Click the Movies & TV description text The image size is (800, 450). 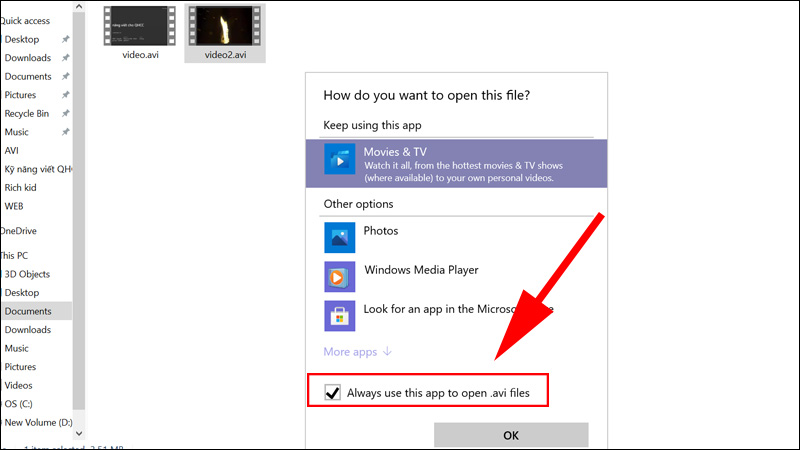(x=463, y=171)
